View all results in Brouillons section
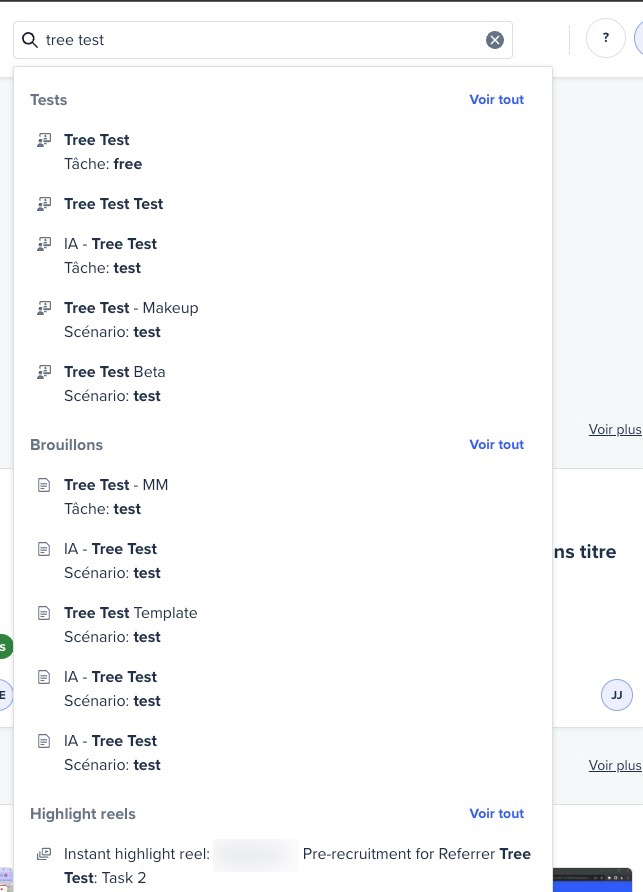The width and height of the screenshot is (643, 892). [496, 445]
